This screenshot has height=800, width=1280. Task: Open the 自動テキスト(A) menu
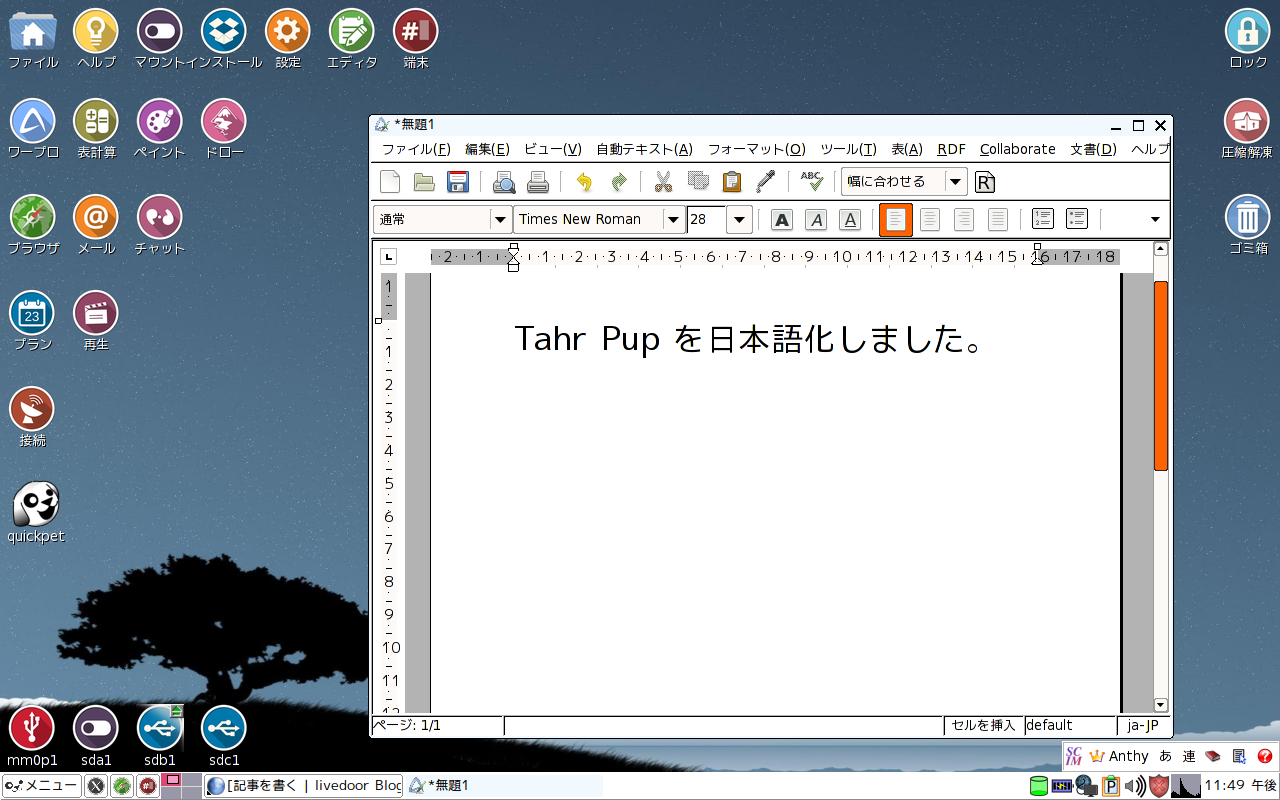tap(644, 149)
